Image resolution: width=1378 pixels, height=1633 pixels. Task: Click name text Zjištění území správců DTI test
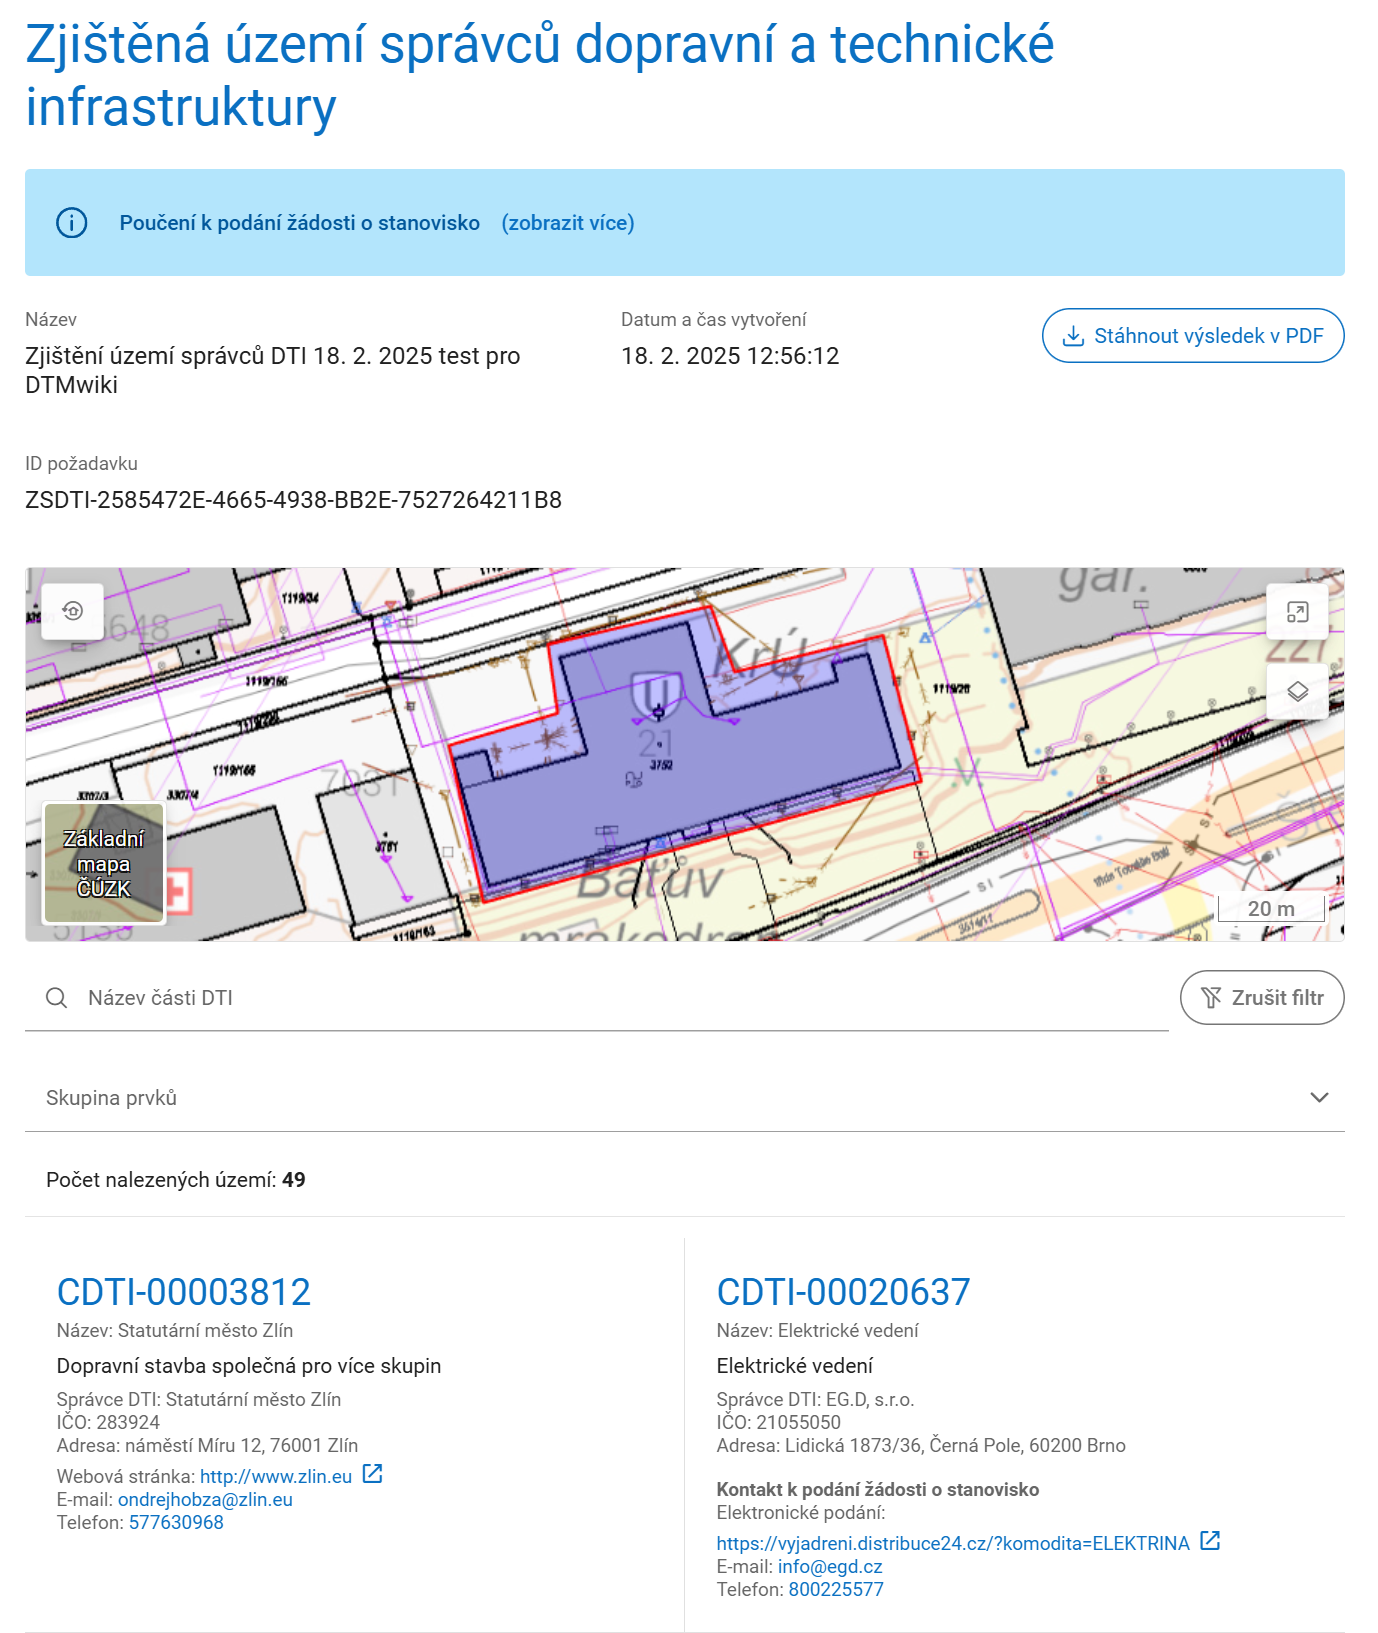(272, 370)
